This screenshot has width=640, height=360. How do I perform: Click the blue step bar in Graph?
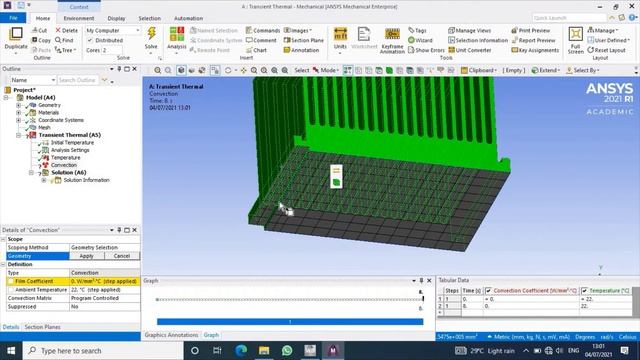coord(290,322)
